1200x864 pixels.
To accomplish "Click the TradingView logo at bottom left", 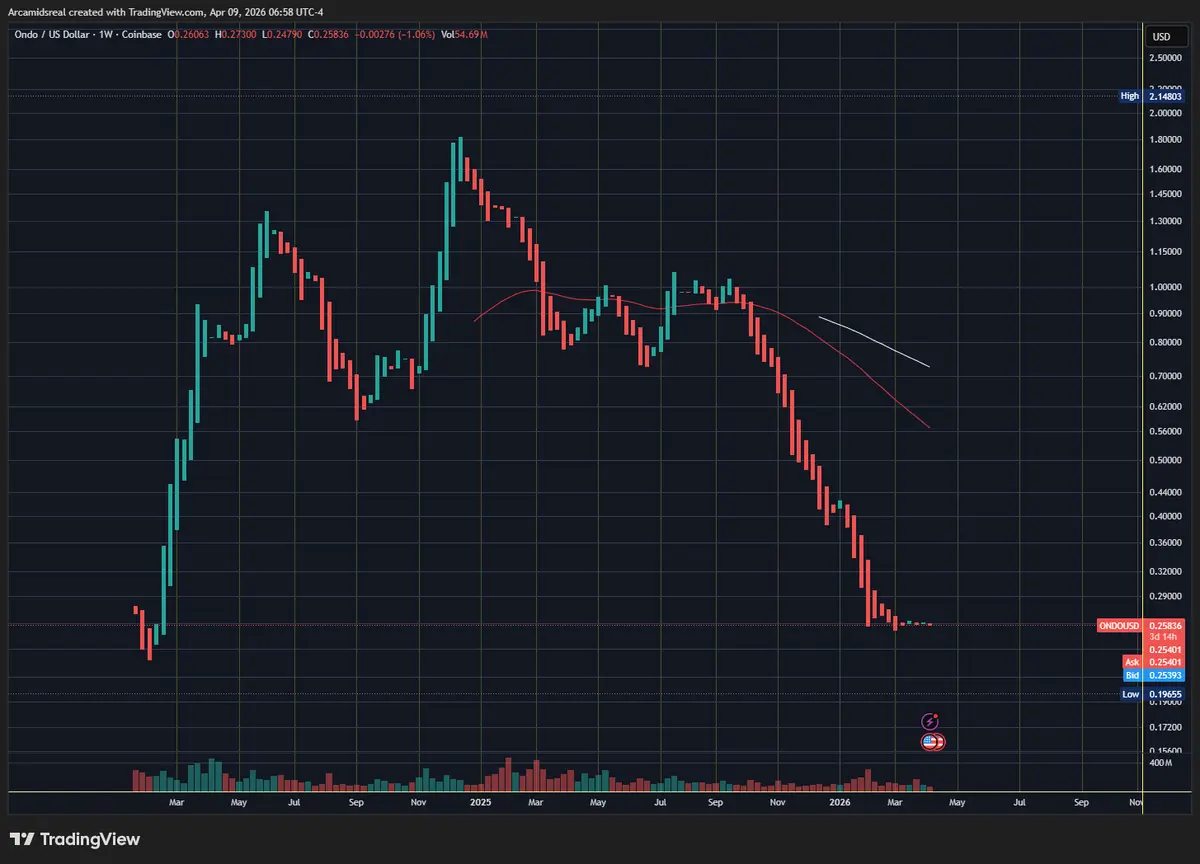I will click(75, 839).
